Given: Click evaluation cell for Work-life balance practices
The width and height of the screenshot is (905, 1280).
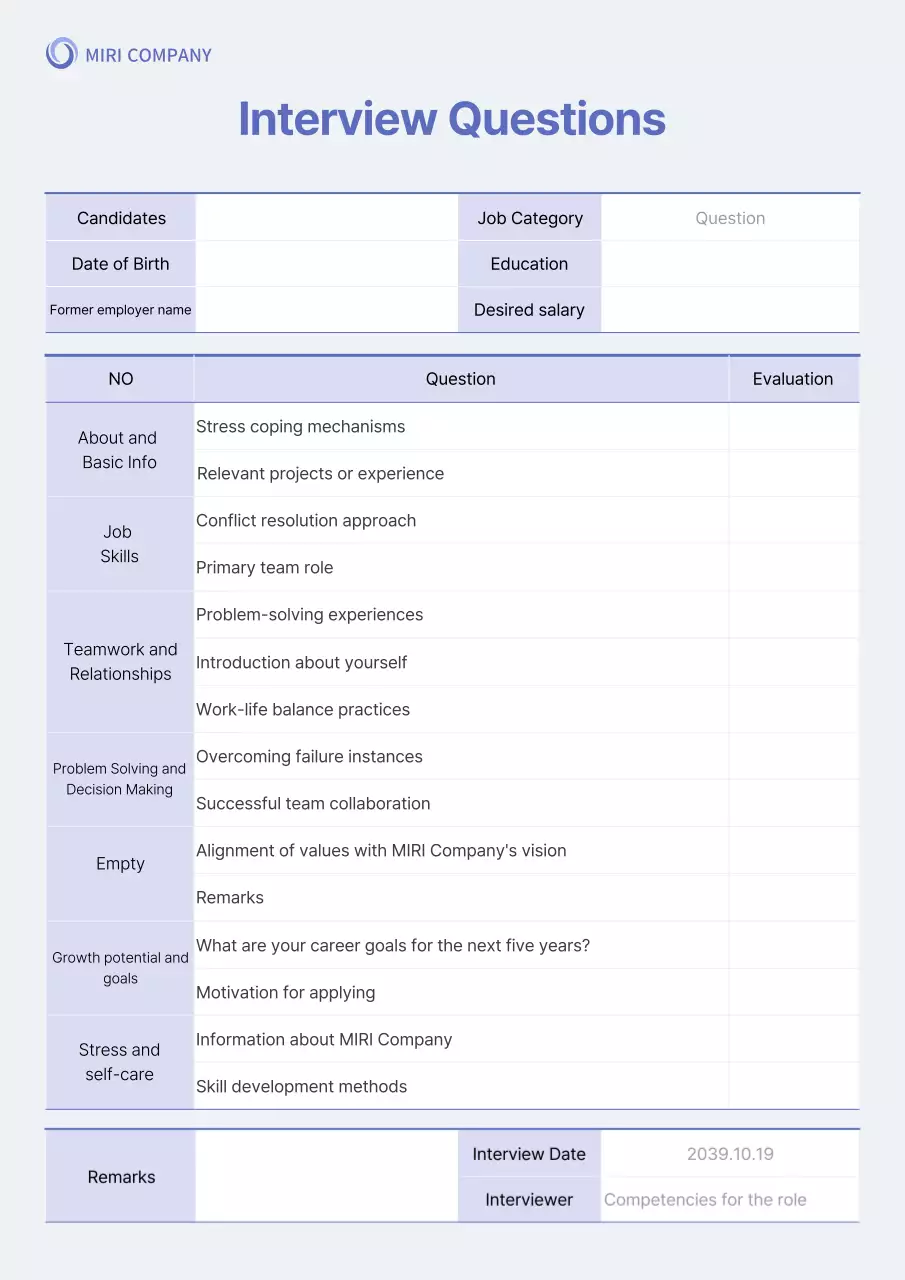Looking at the screenshot, I should click(x=793, y=710).
